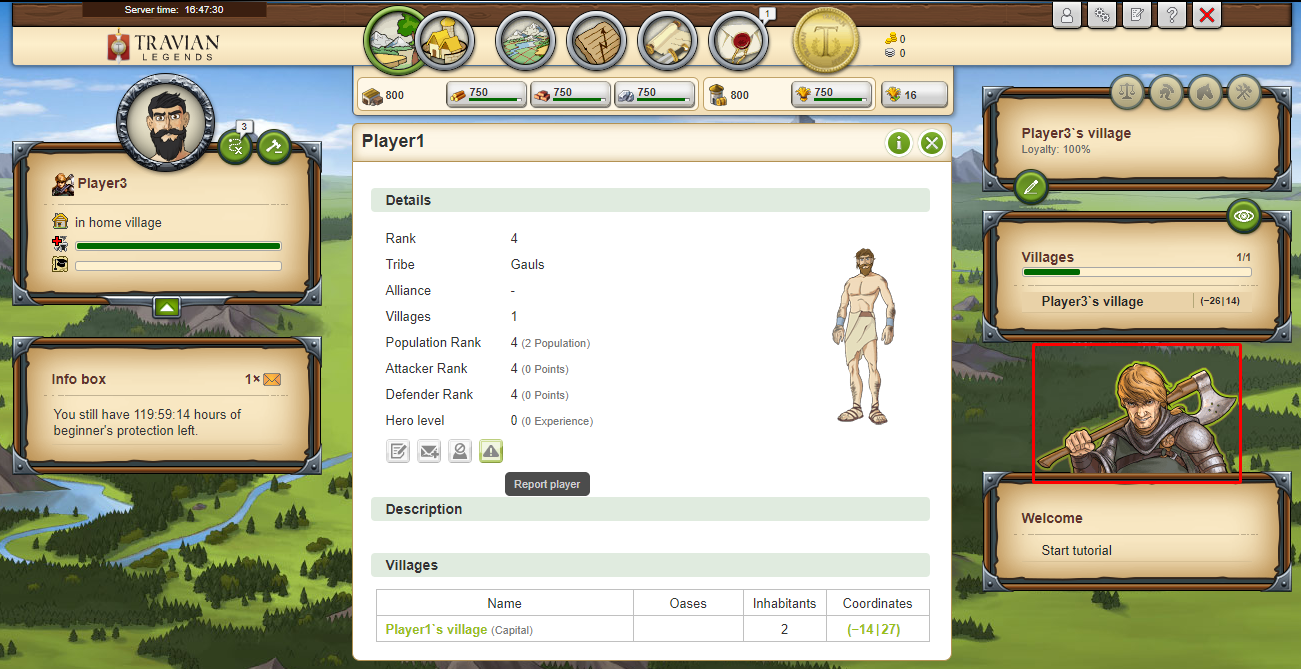Open the stable horse head icon
The image size is (1301, 669).
pos(1205,92)
